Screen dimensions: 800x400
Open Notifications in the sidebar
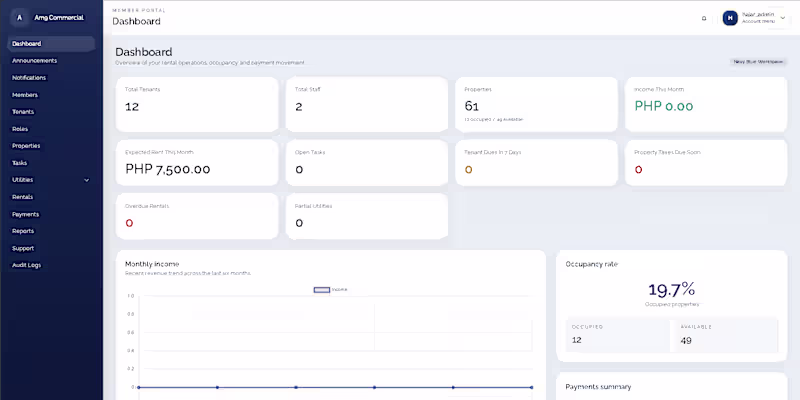coord(29,78)
